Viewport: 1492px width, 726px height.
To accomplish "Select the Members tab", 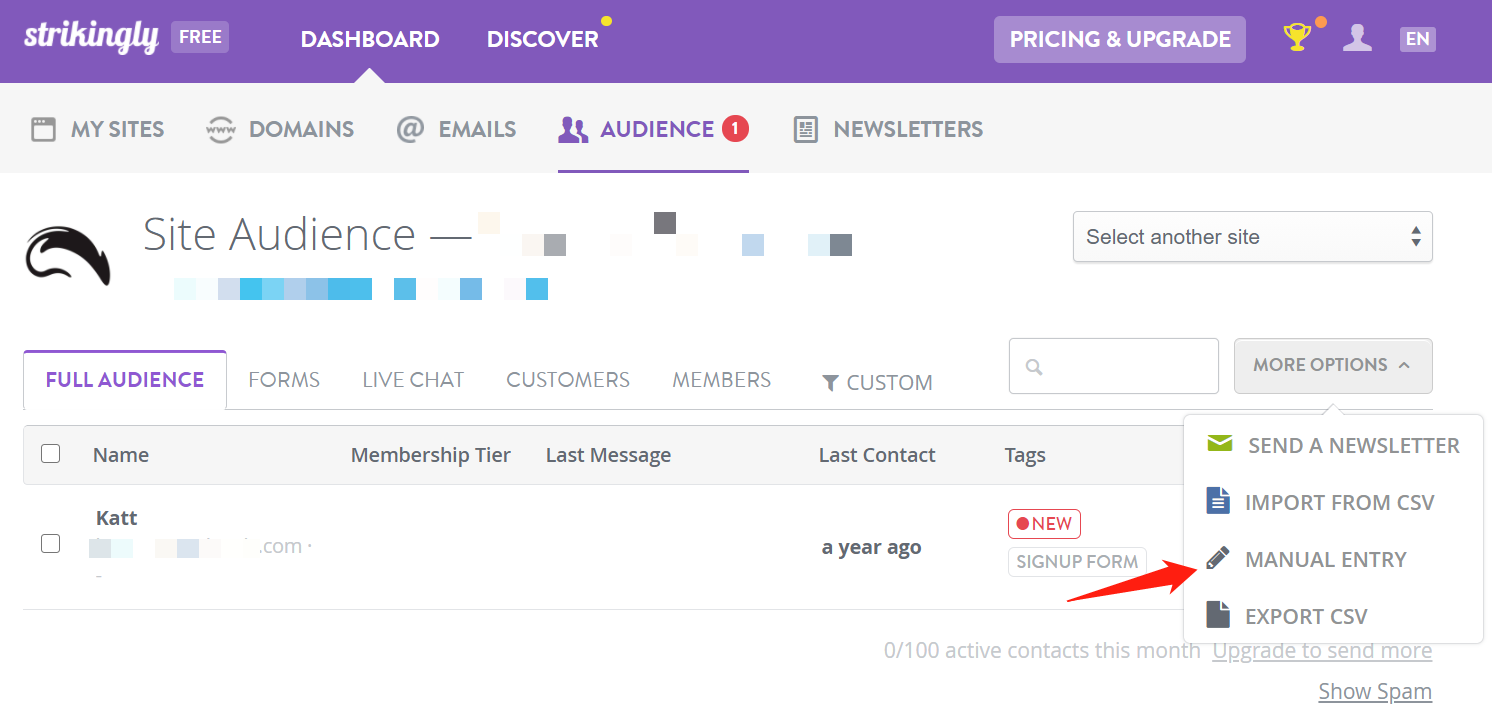I will pyautogui.click(x=721, y=380).
